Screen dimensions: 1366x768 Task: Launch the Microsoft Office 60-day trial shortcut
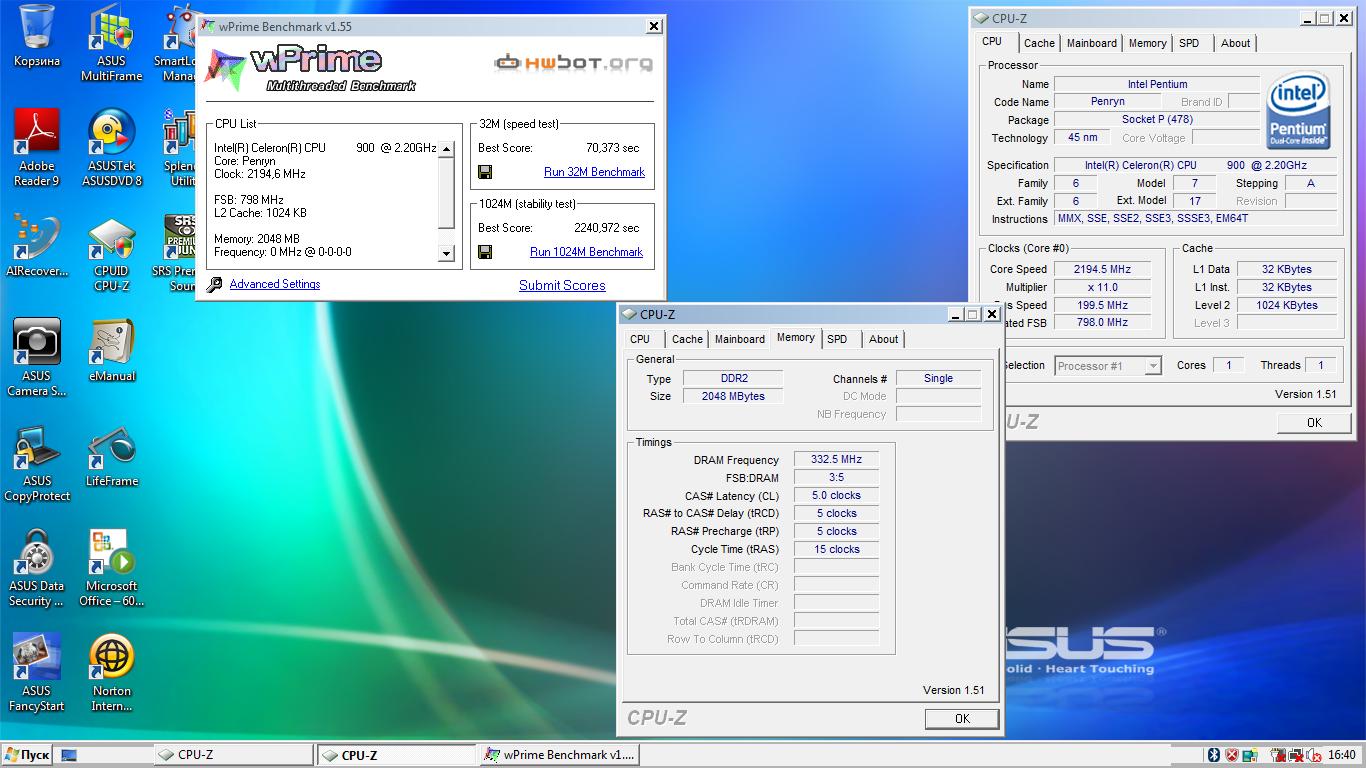point(112,568)
